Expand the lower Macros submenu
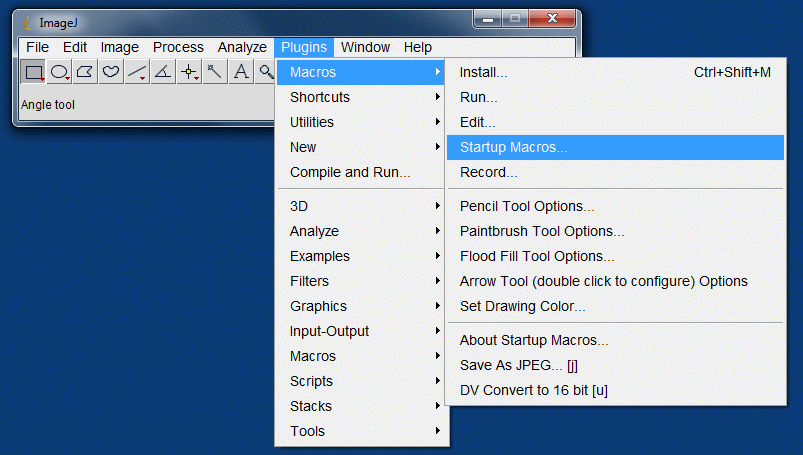Image resolution: width=803 pixels, height=455 pixels. 361,356
